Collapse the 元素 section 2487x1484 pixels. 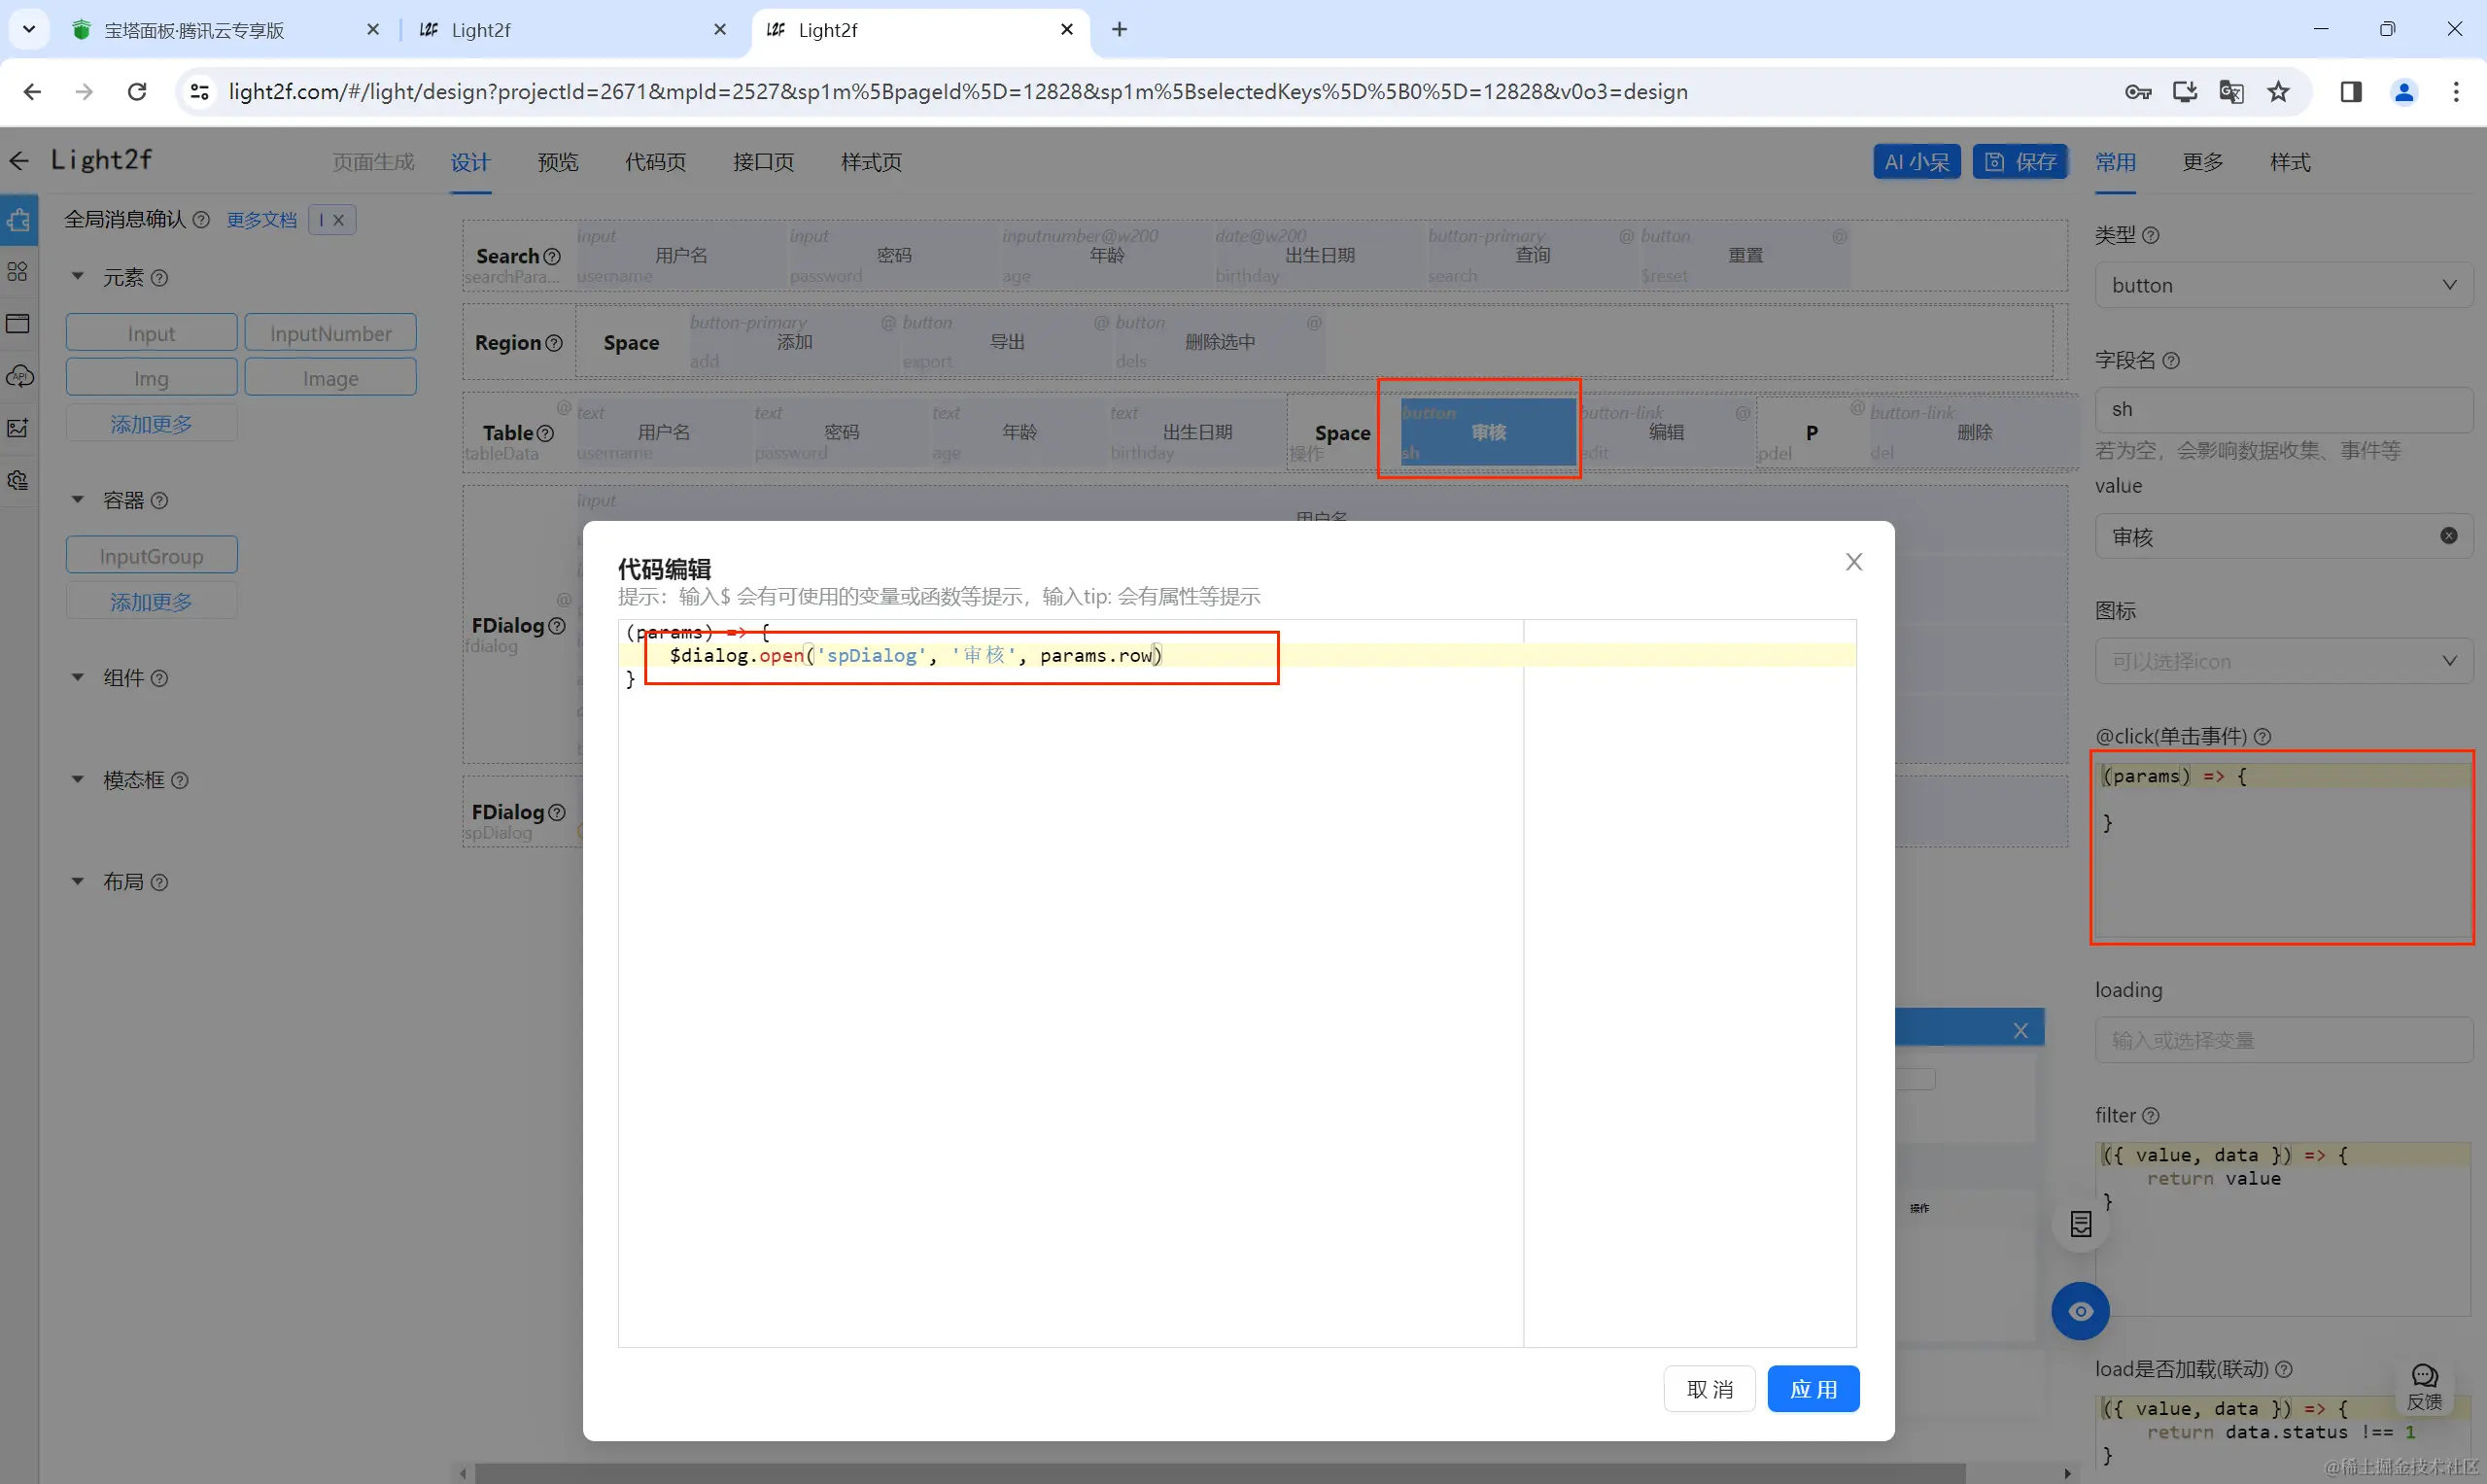coord(78,277)
